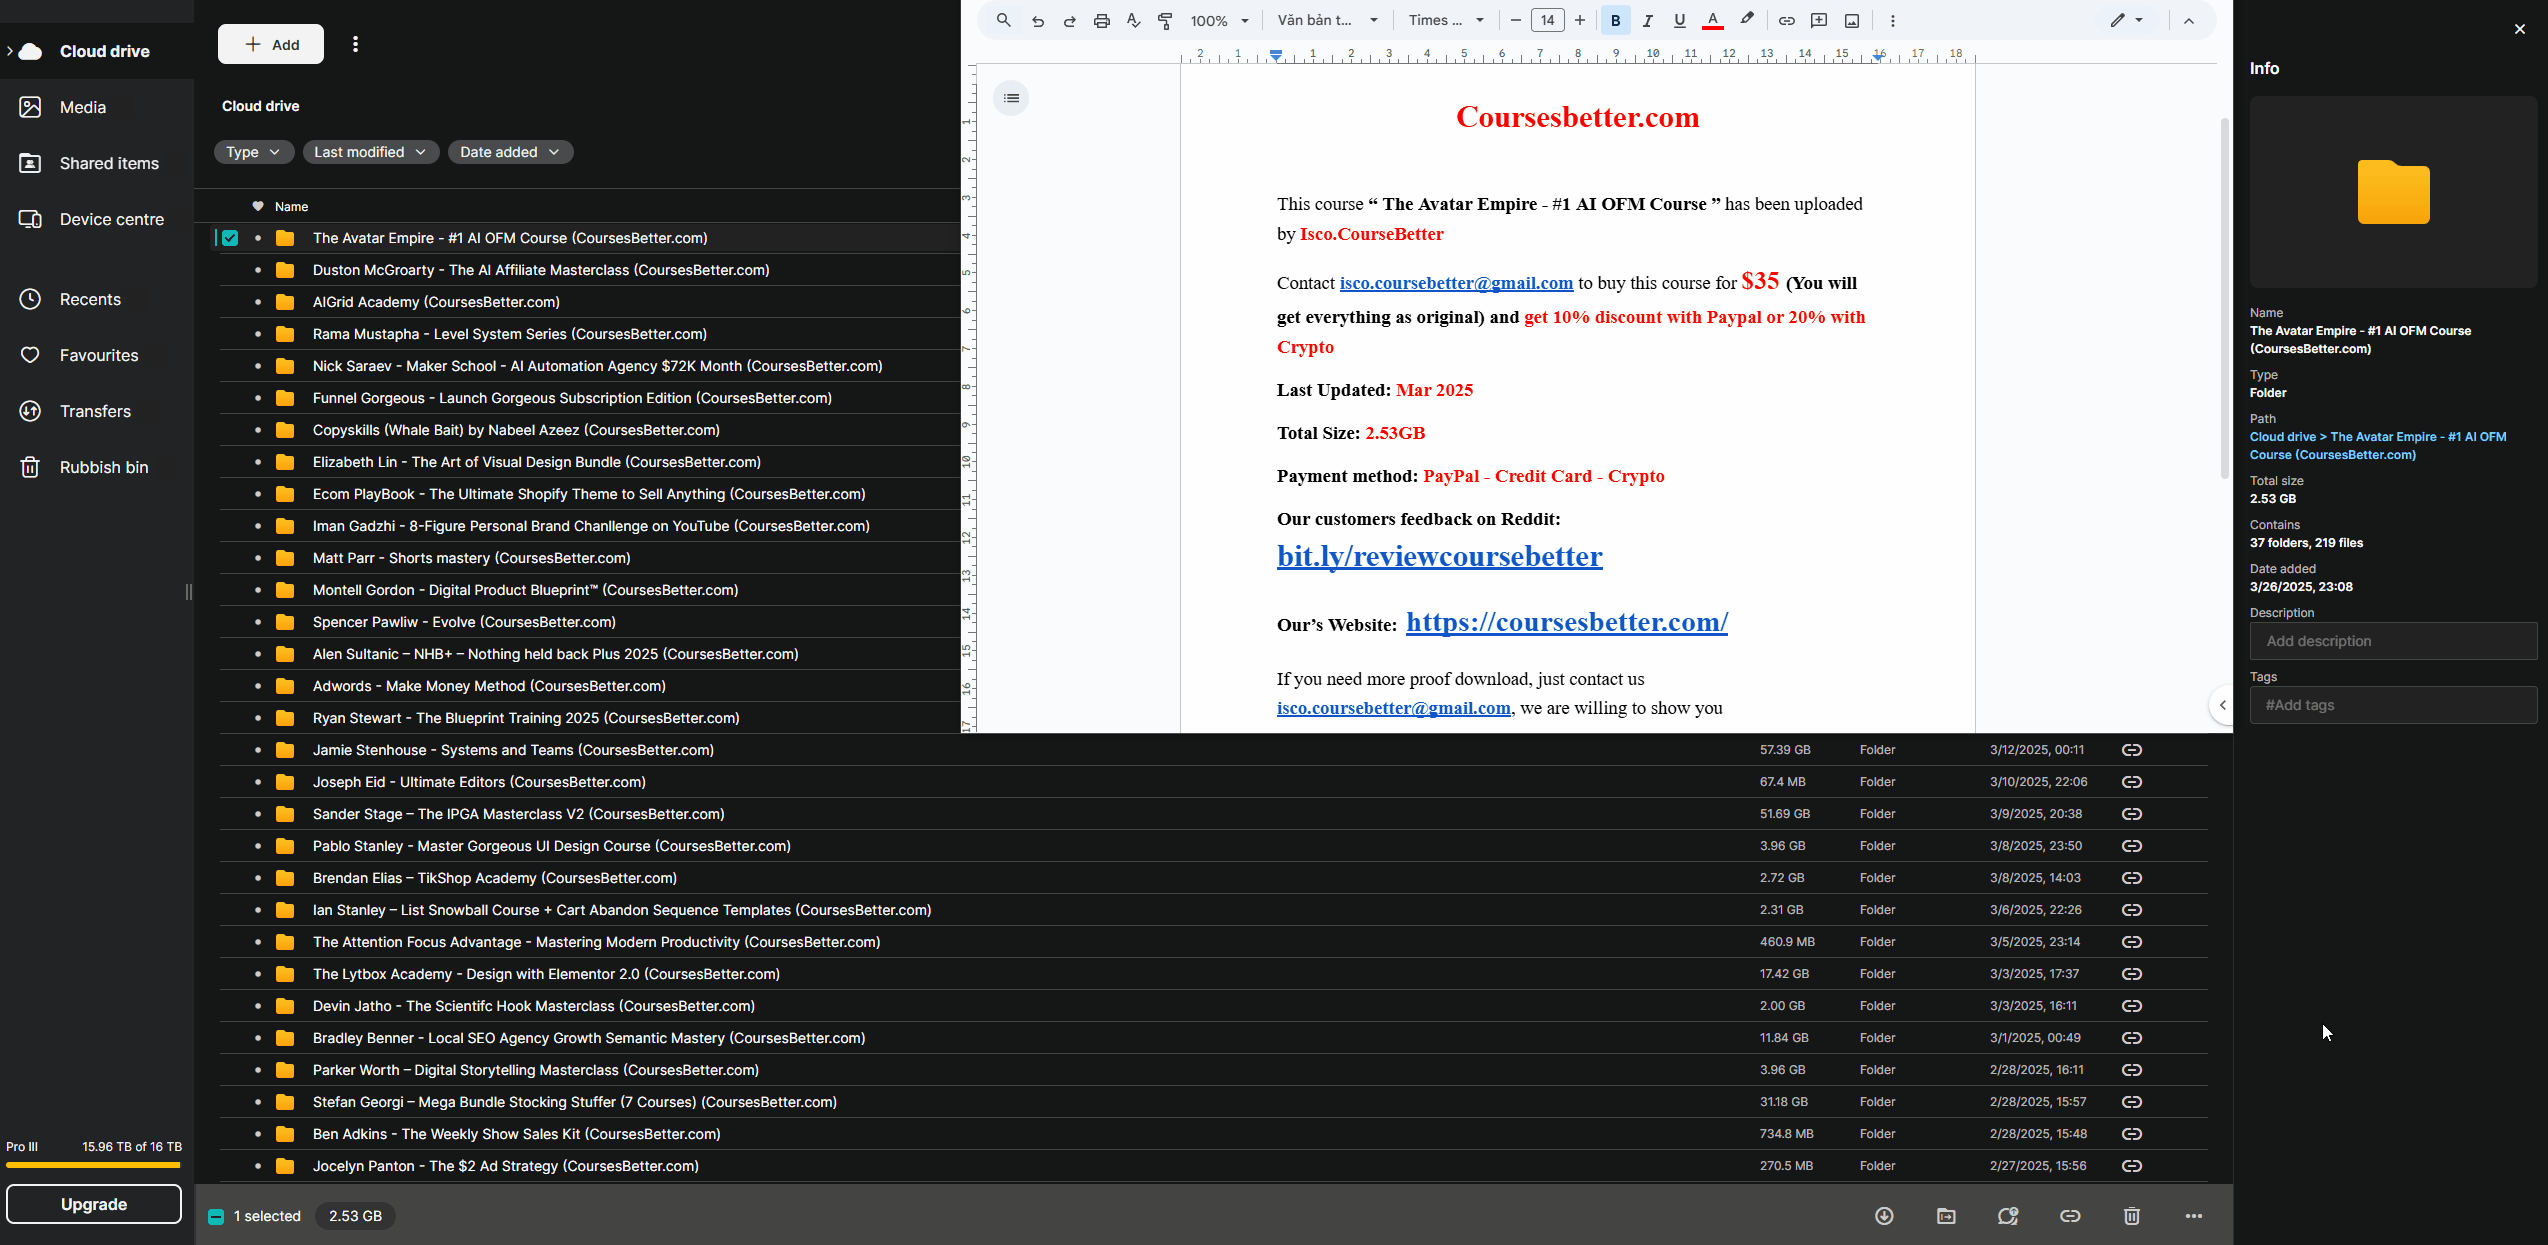Open Shared items in sidebar

pyautogui.click(x=109, y=163)
